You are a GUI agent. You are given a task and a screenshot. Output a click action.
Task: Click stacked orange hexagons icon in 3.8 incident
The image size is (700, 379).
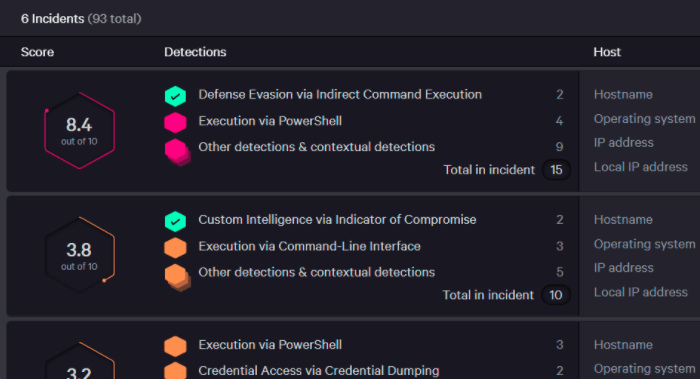click(177, 277)
